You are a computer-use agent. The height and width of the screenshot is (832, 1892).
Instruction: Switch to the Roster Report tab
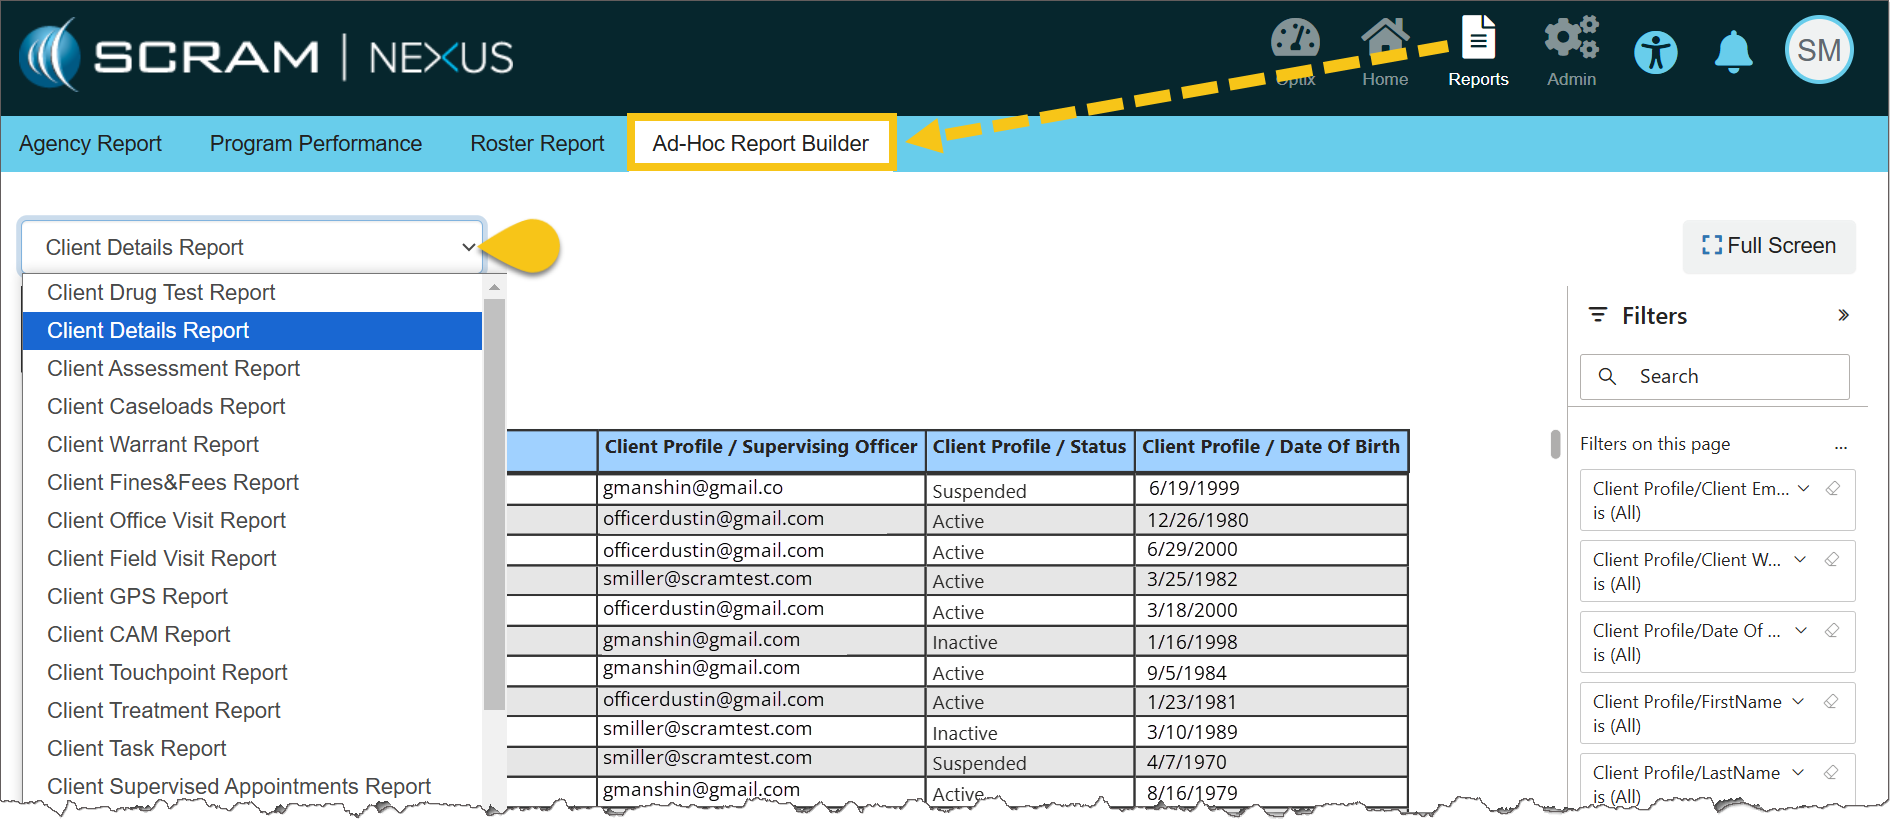(537, 144)
